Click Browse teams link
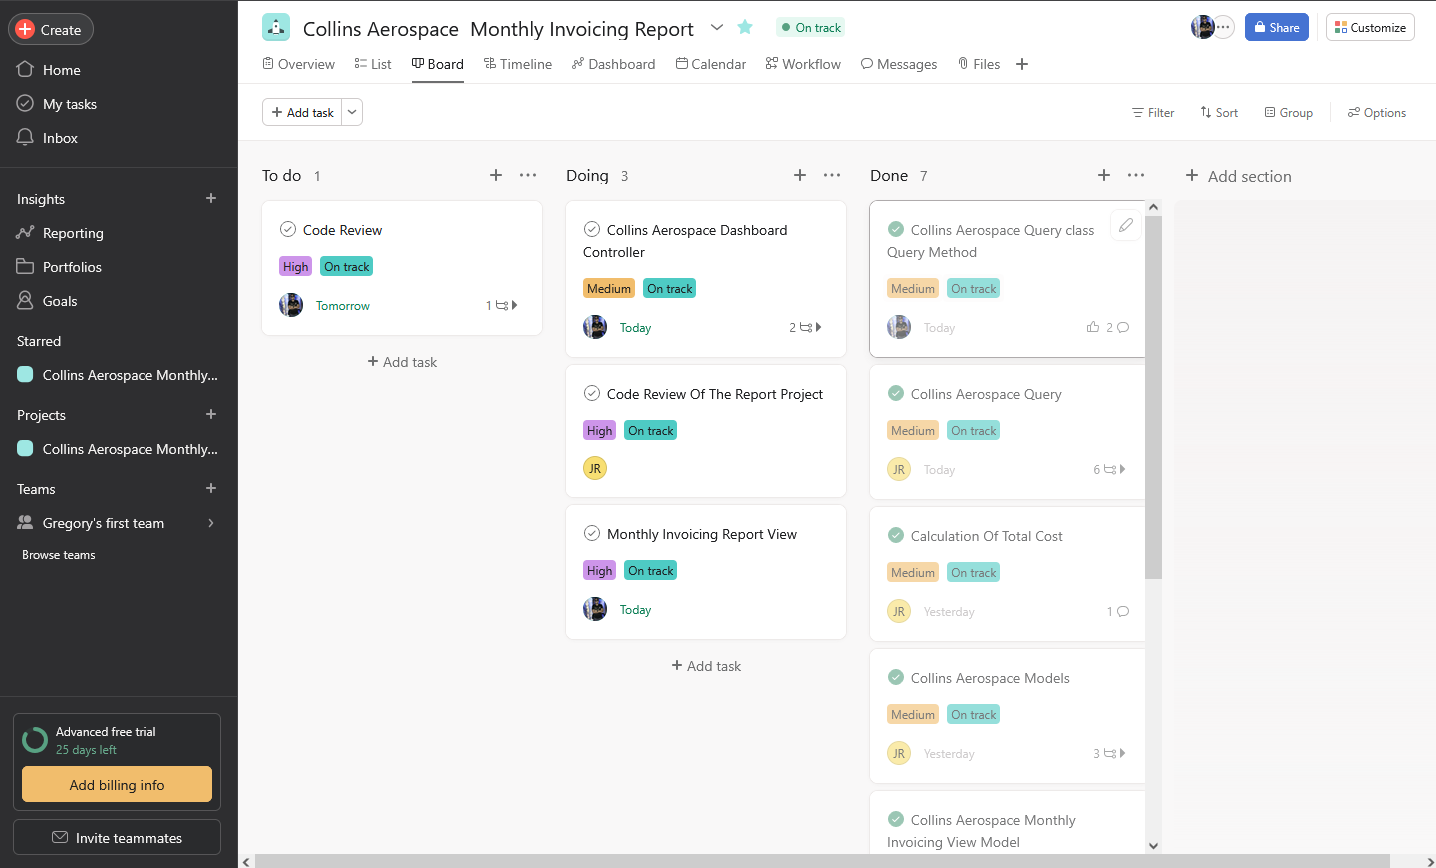 click(x=59, y=555)
